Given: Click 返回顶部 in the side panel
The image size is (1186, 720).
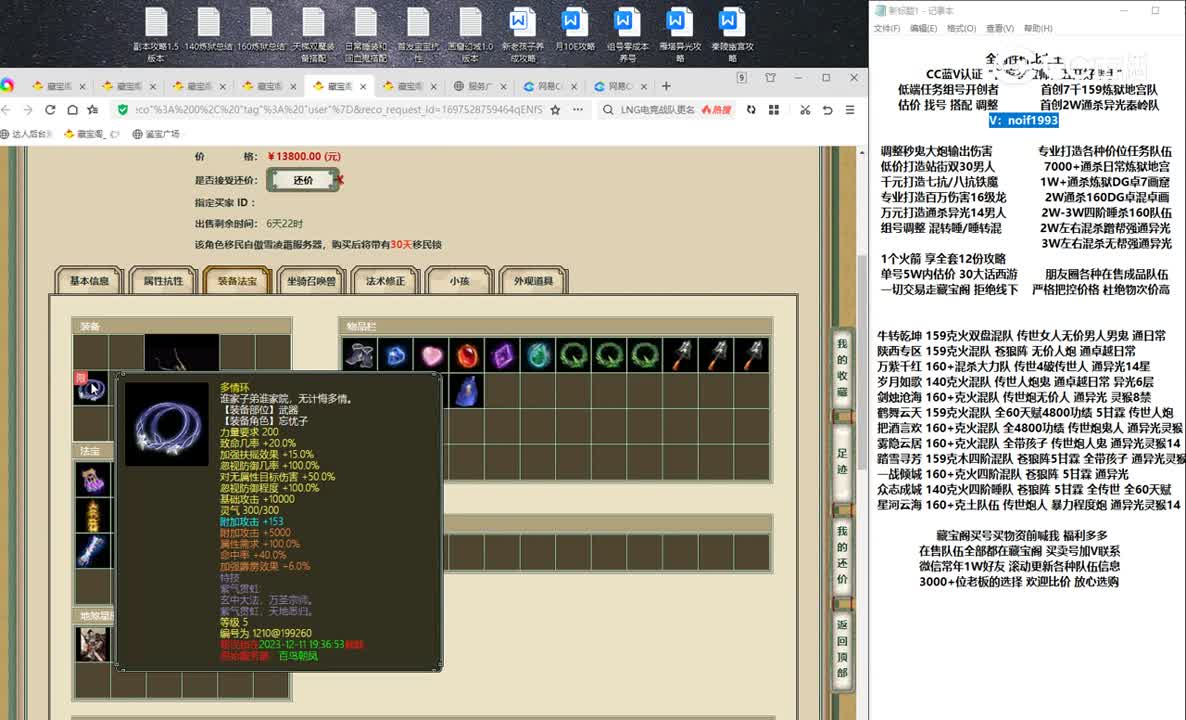Looking at the screenshot, I should (x=842, y=648).
